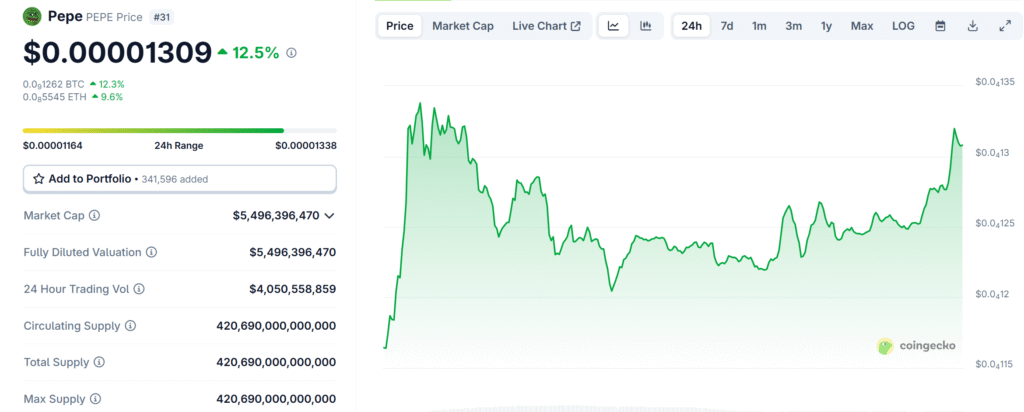Switch to line chart view icon
The height and width of the screenshot is (412, 1024).
click(x=613, y=26)
